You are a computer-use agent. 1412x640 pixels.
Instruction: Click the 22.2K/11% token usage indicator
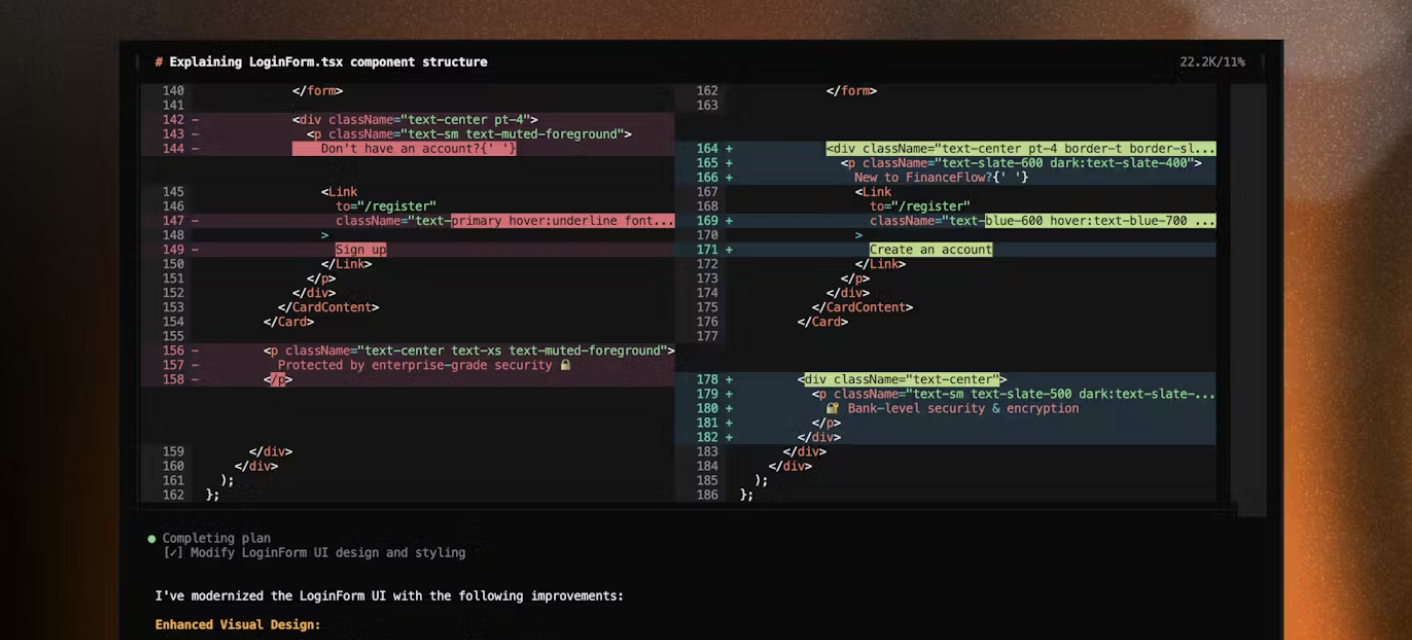point(1211,62)
